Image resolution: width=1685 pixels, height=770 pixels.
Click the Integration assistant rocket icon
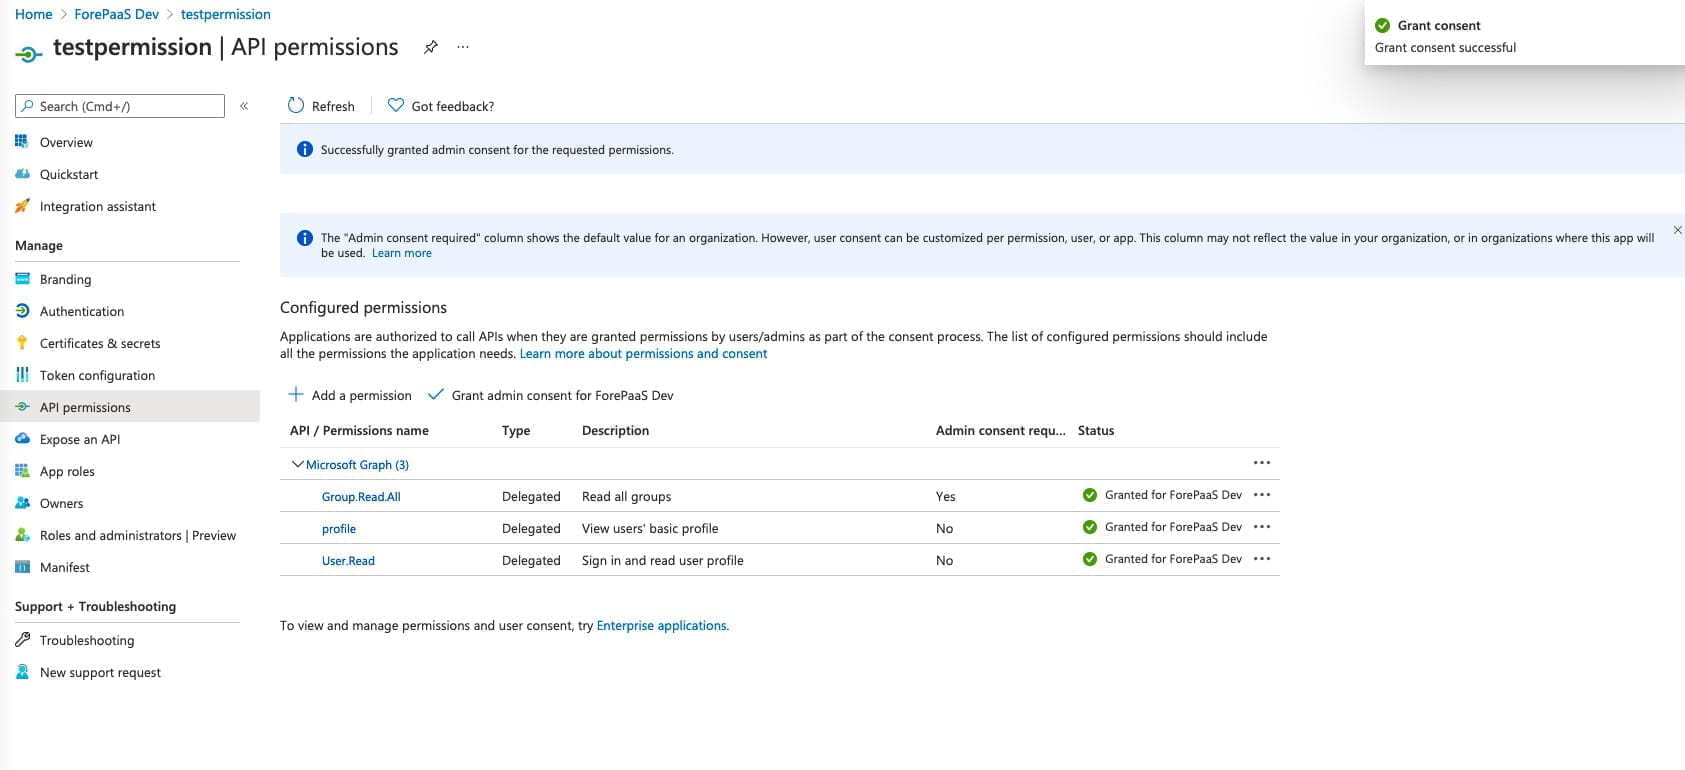[22, 206]
